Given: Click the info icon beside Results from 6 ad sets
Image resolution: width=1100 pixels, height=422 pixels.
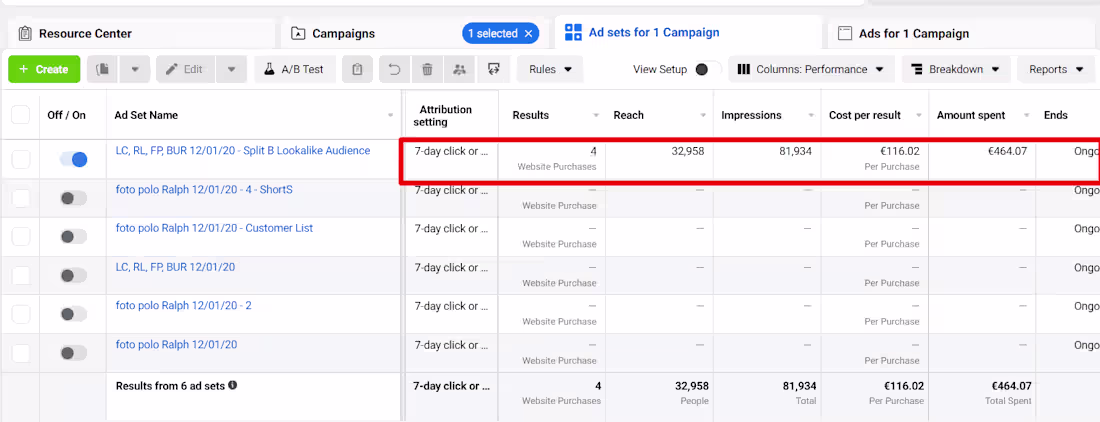Looking at the screenshot, I should tap(232, 385).
